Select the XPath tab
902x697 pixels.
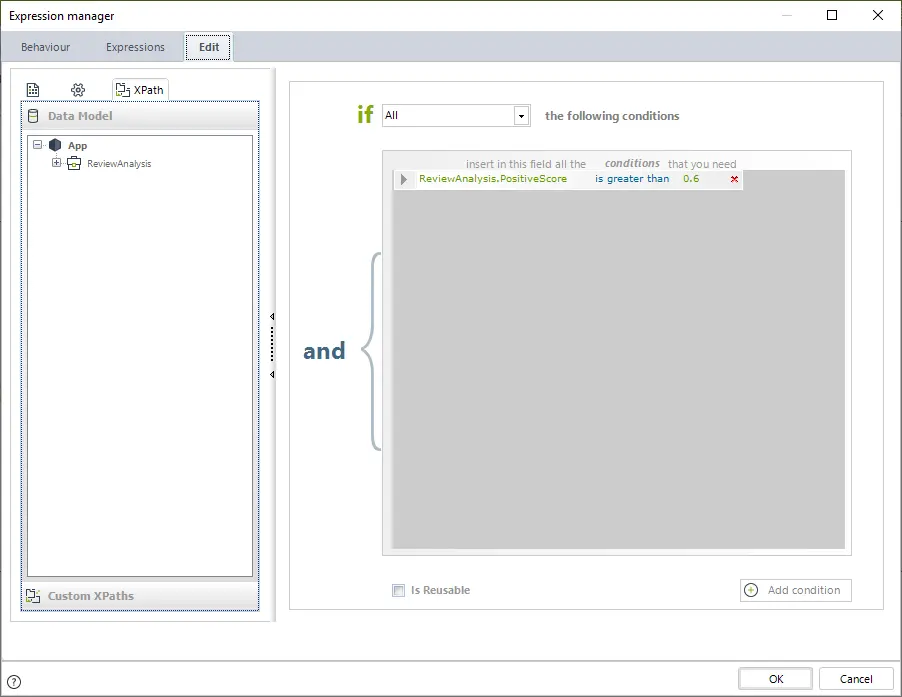140,90
